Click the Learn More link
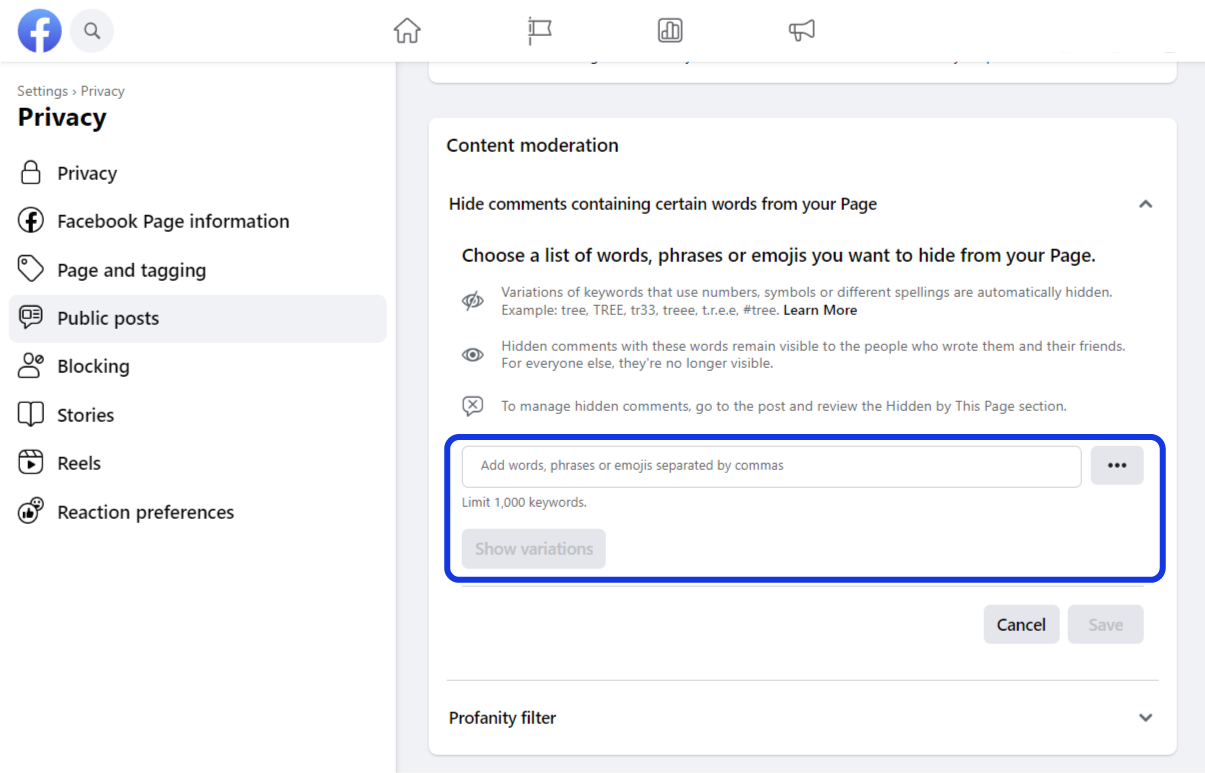This screenshot has height=773, width=1205. point(820,310)
